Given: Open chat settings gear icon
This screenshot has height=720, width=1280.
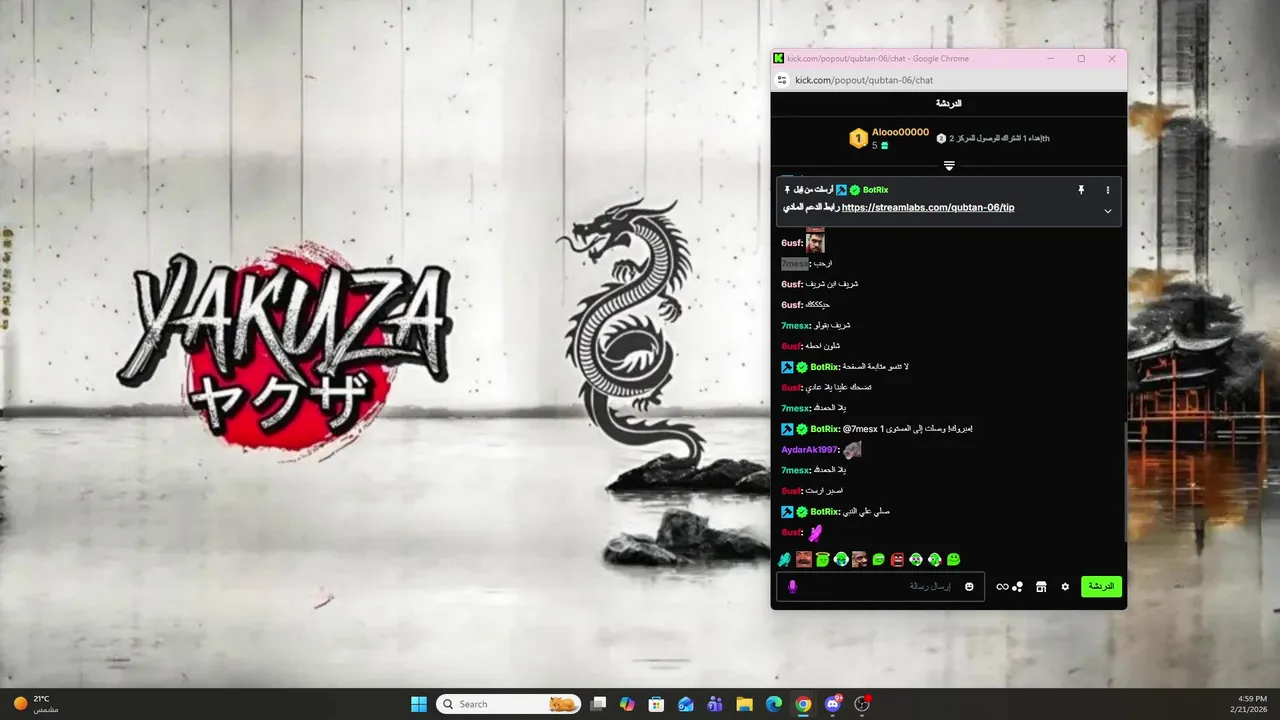Looking at the screenshot, I should pos(1065,587).
